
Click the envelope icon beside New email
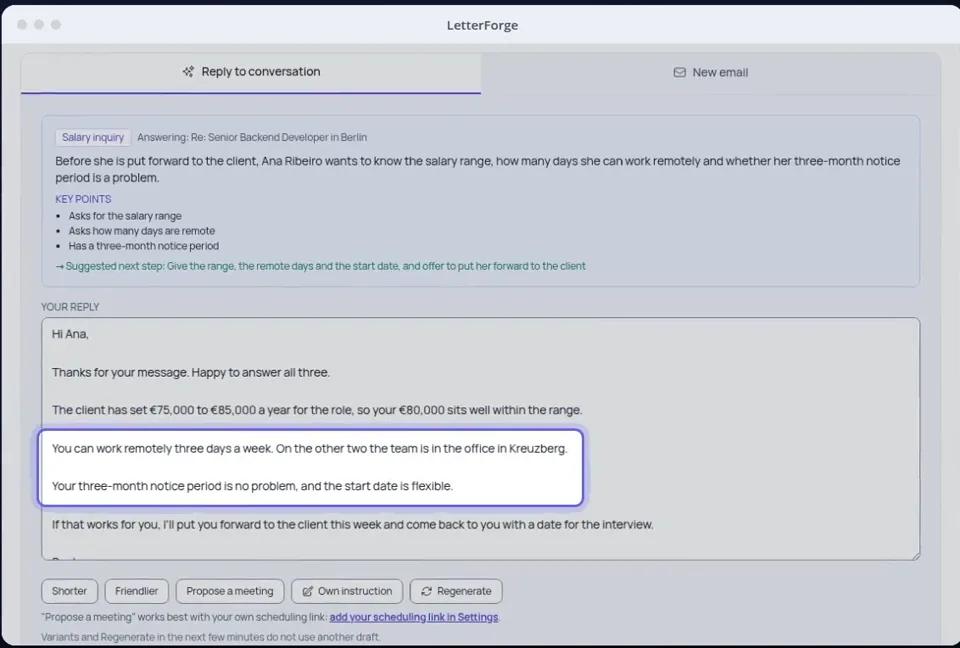[x=680, y=72]
